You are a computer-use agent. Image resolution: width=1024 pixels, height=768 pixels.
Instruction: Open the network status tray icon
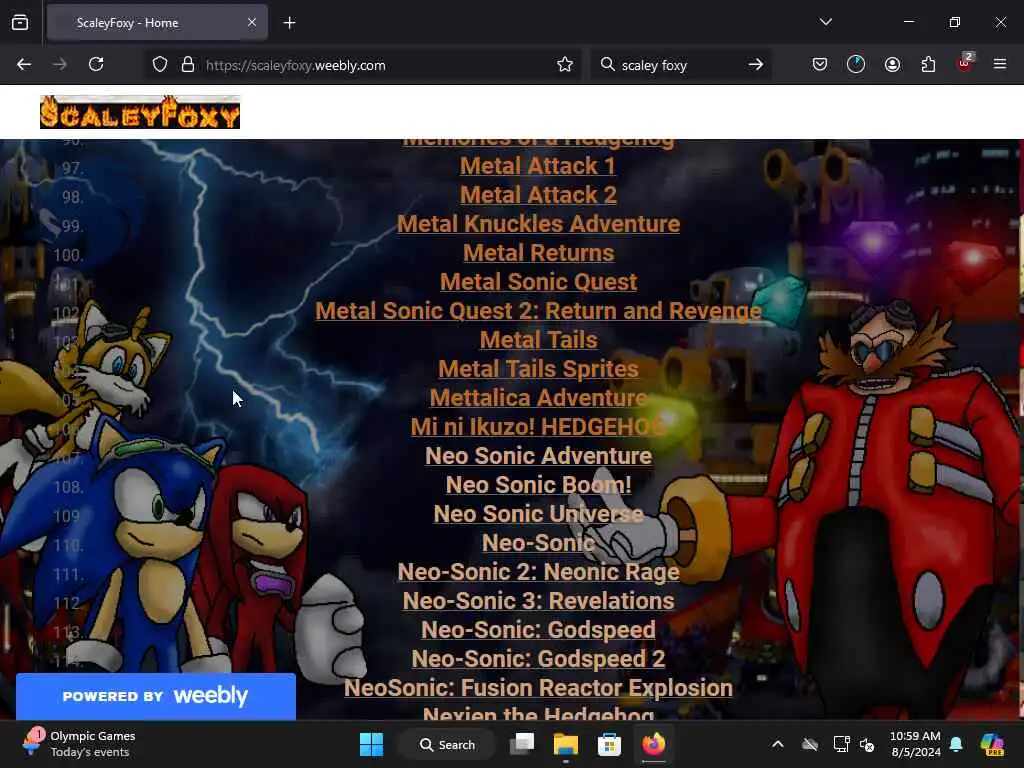[x=841, y=744]
